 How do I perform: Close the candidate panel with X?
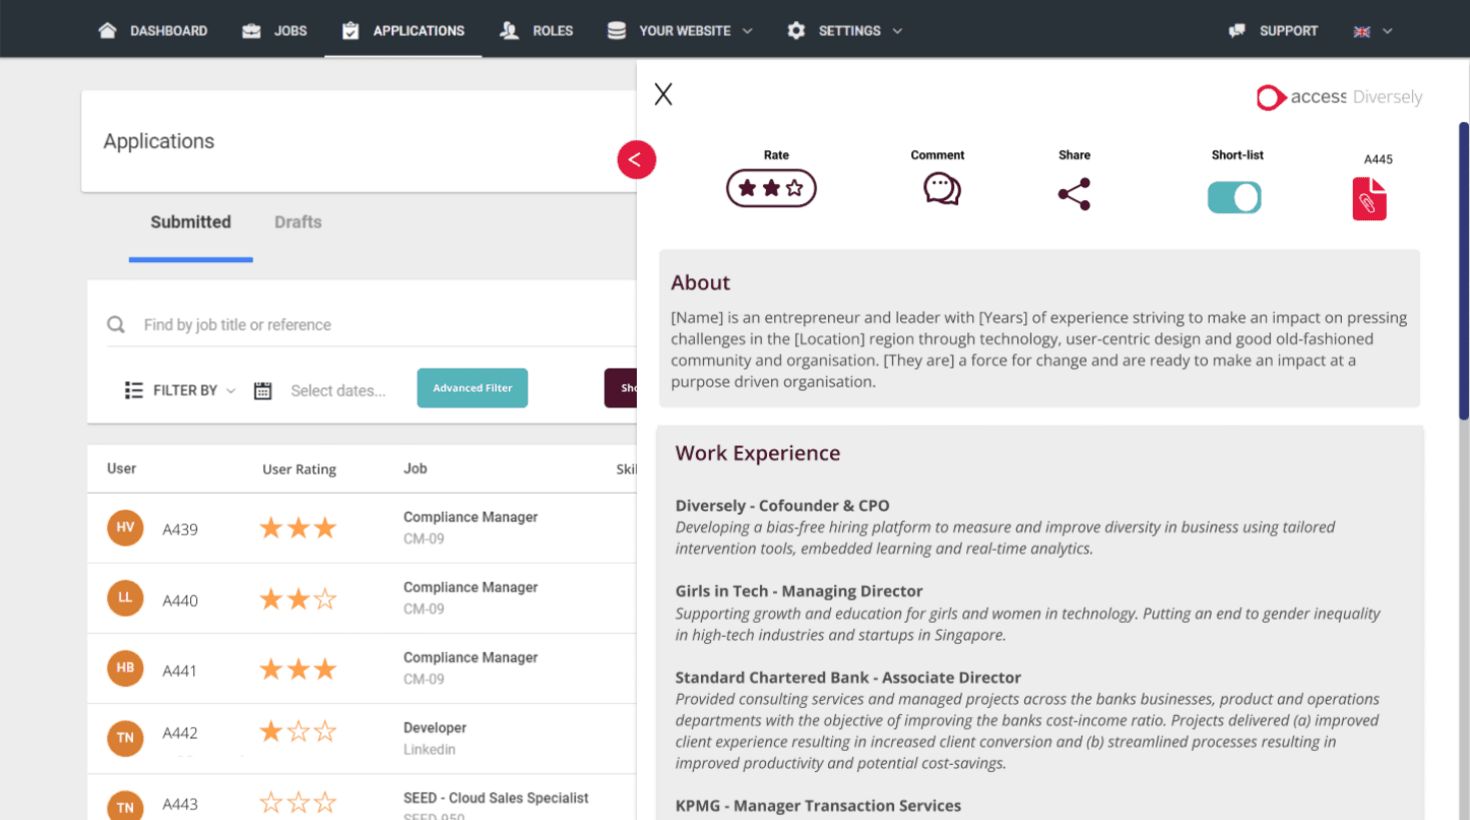pos(663,94)
